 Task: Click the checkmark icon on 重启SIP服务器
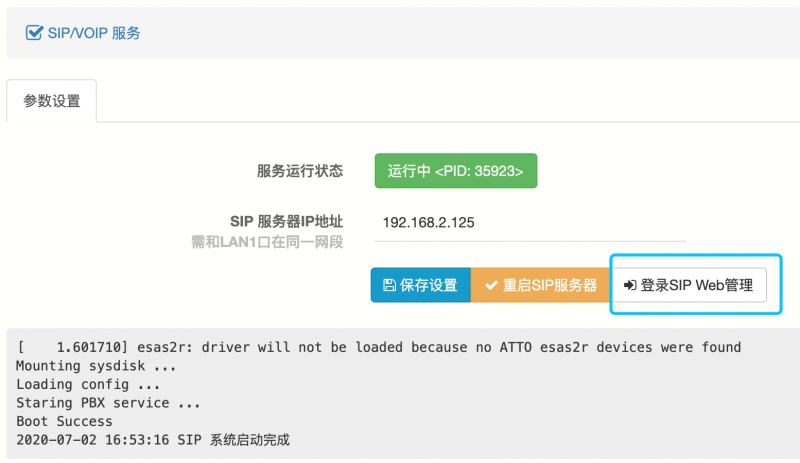[x=491, y=285]
